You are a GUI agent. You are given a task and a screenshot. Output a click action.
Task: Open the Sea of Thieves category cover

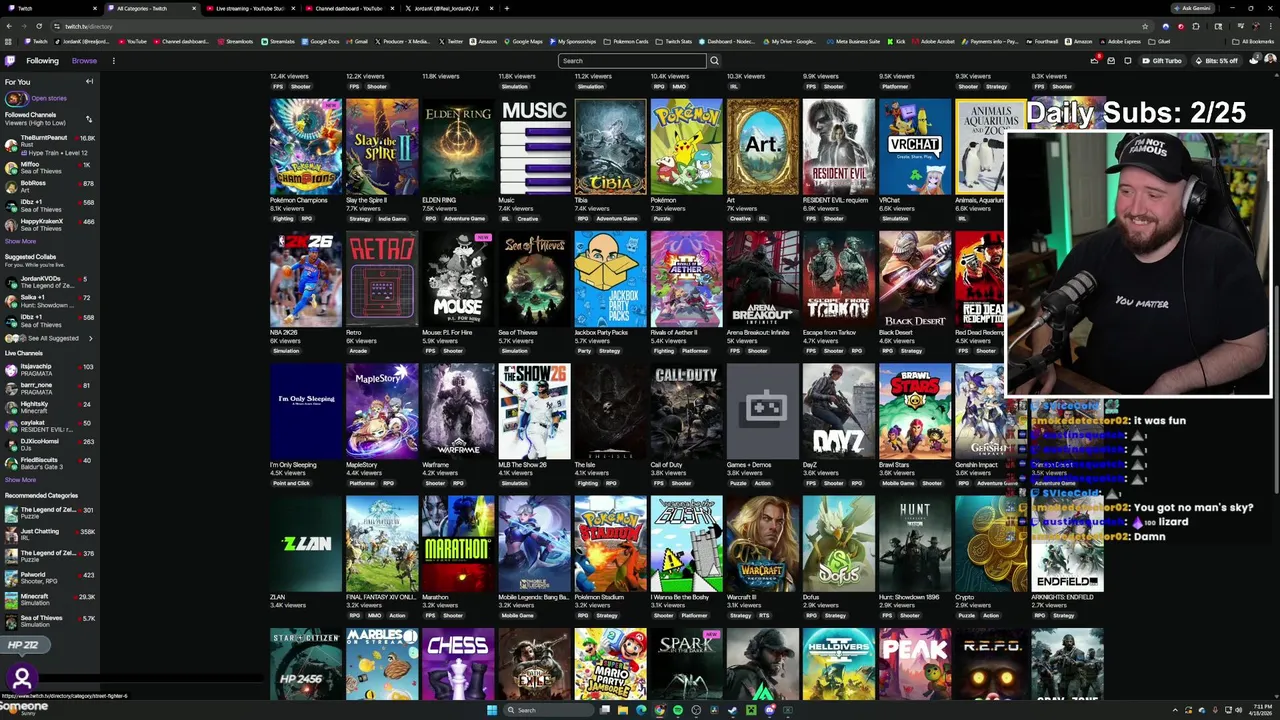coord(534,279)
